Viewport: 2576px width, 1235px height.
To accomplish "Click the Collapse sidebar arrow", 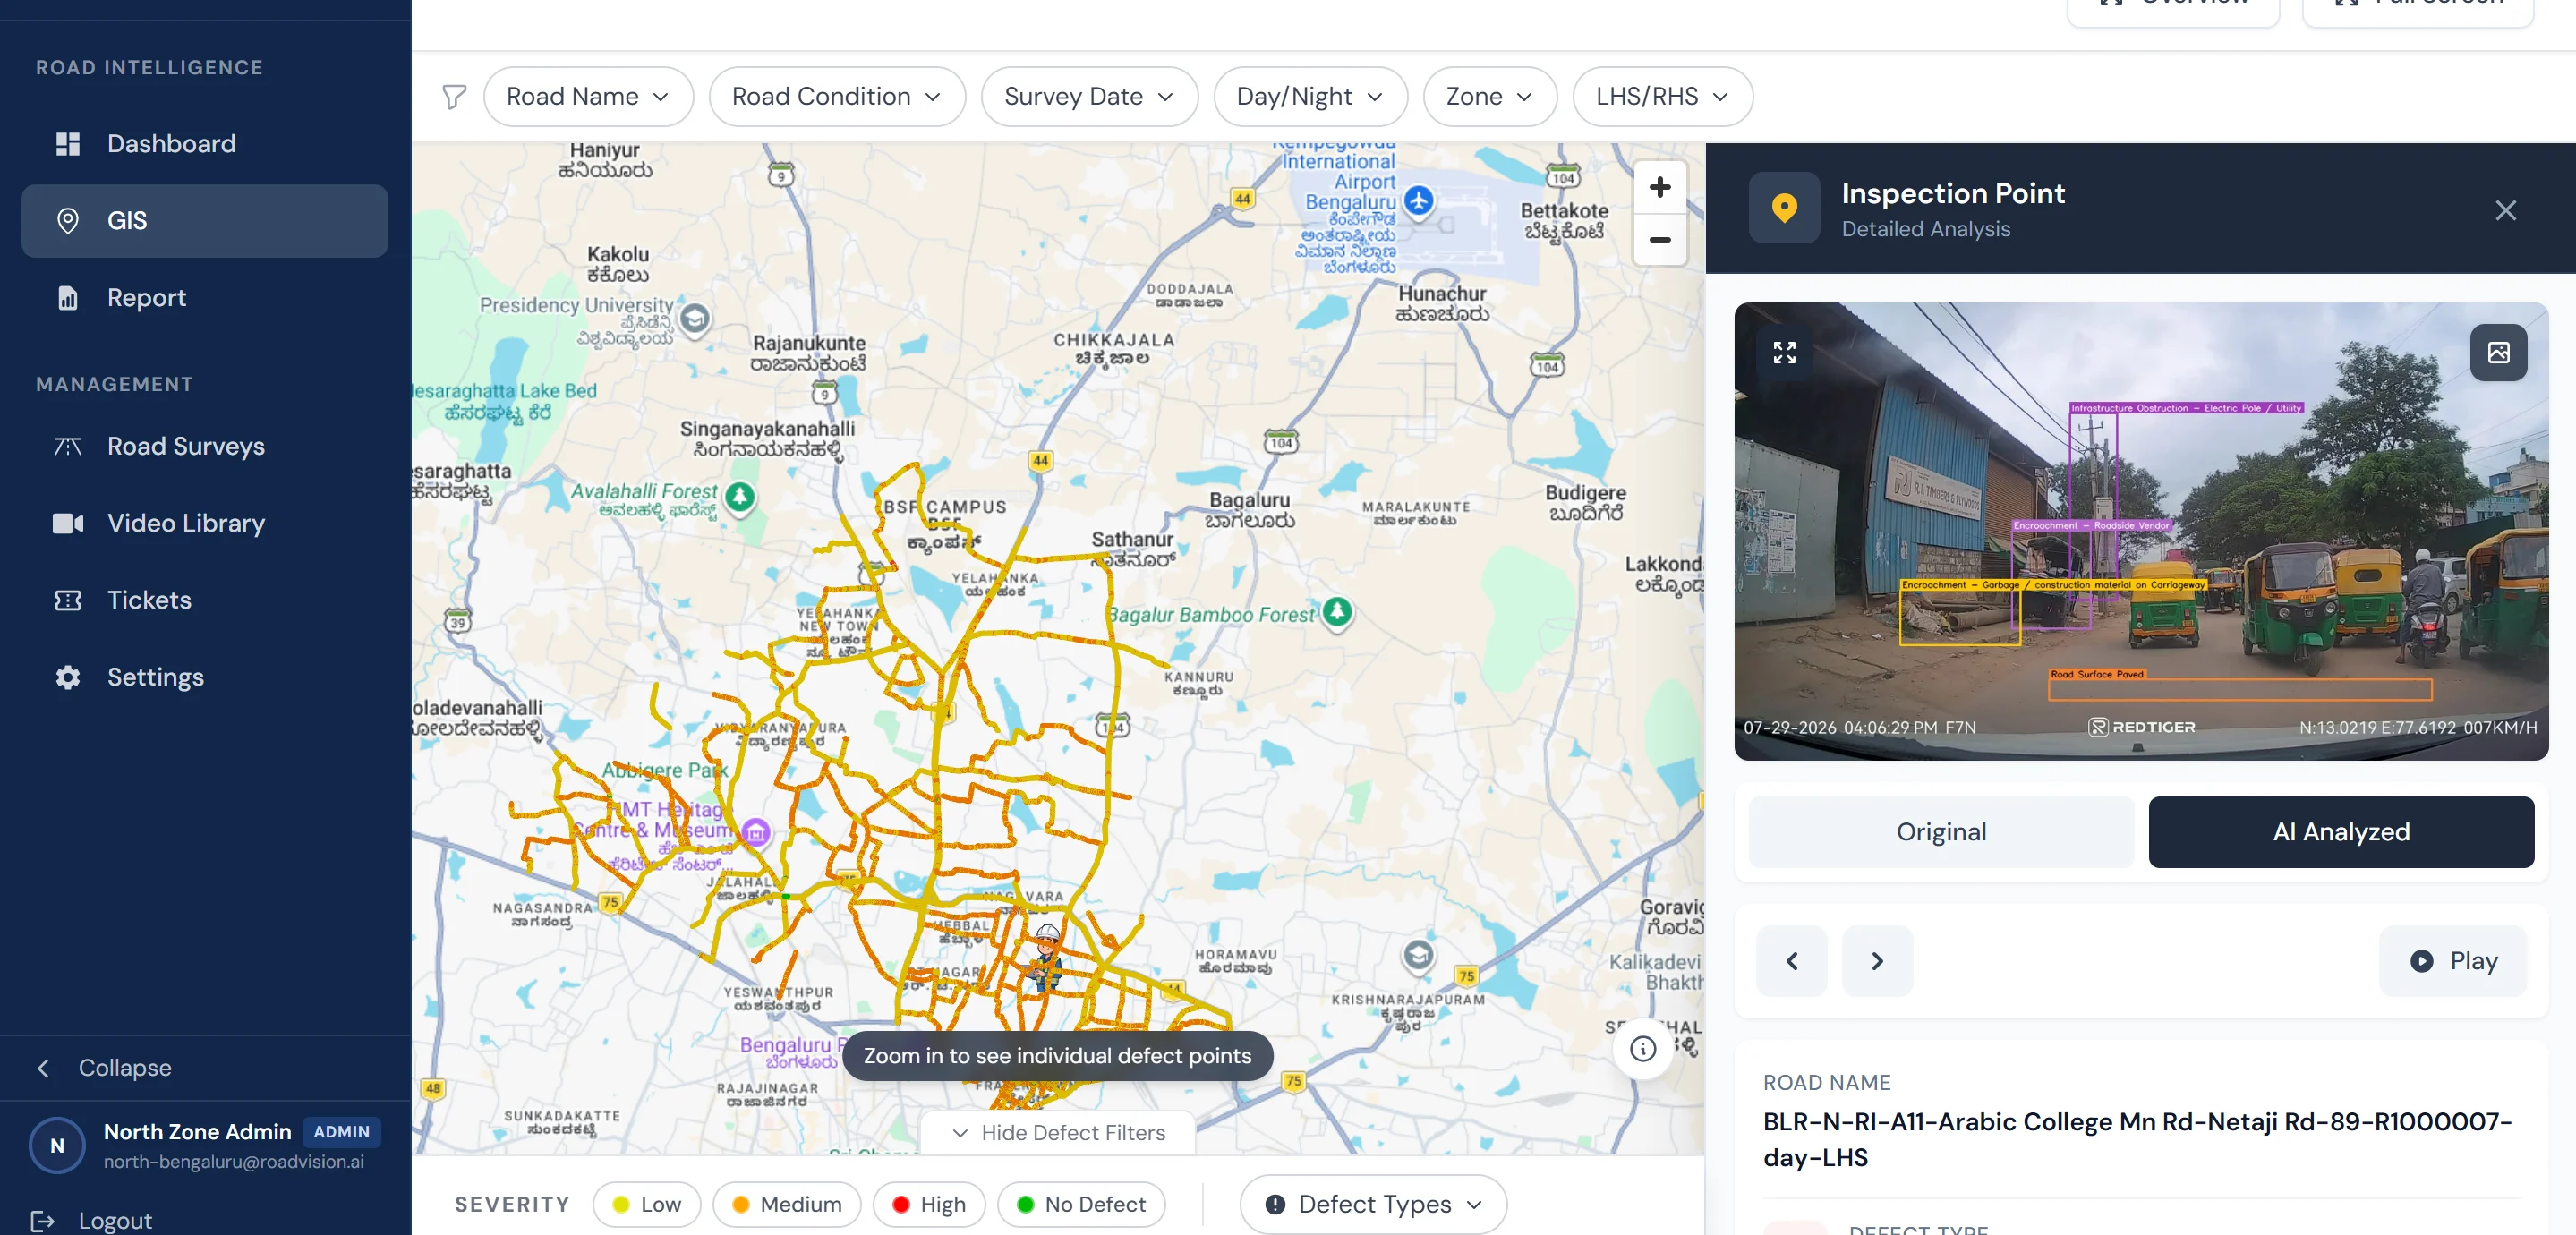I will tap(43, 1068).
